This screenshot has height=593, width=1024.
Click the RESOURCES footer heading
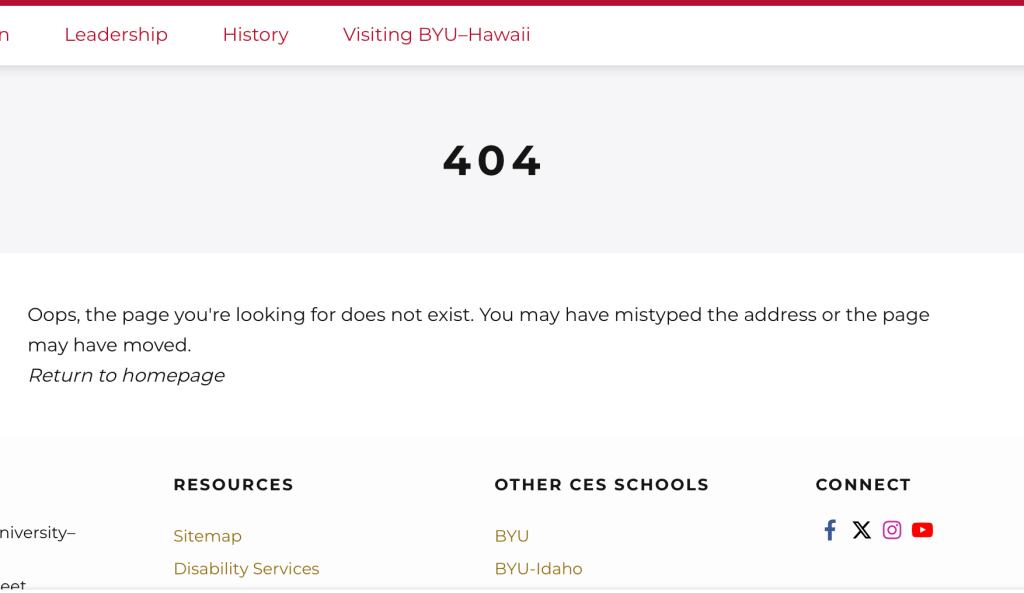coord(233,485)
